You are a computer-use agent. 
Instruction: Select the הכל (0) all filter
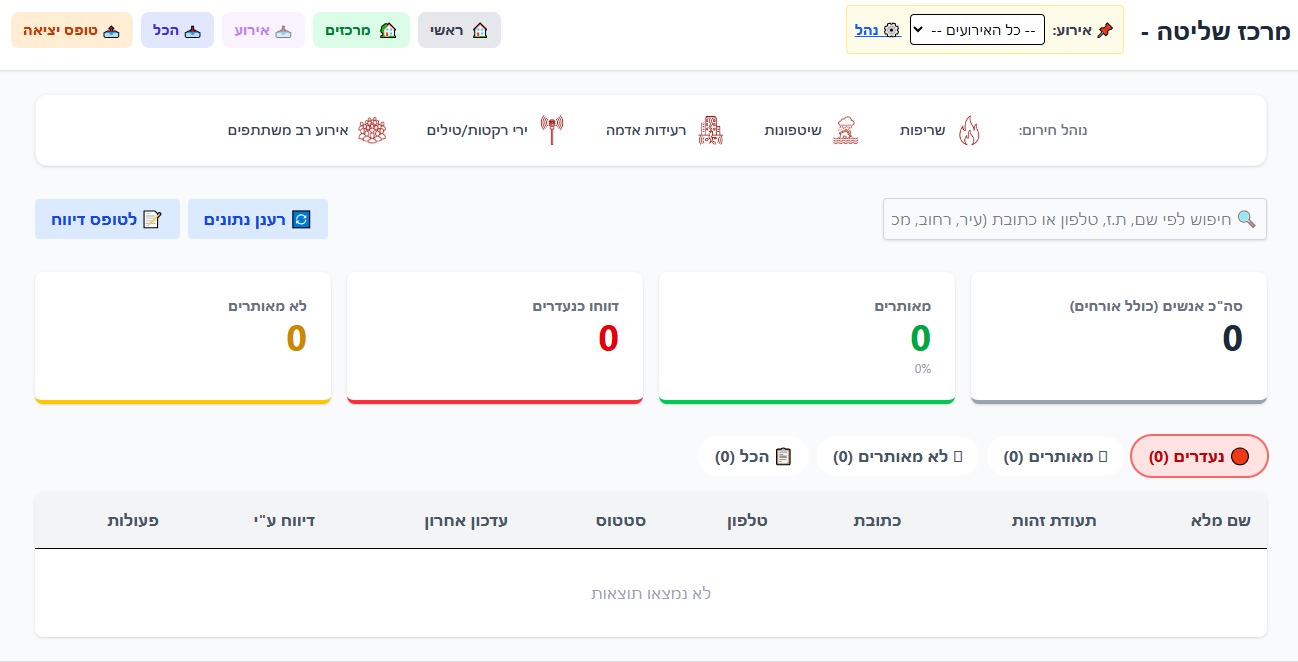pyautogui.click(x=753, y=456)
